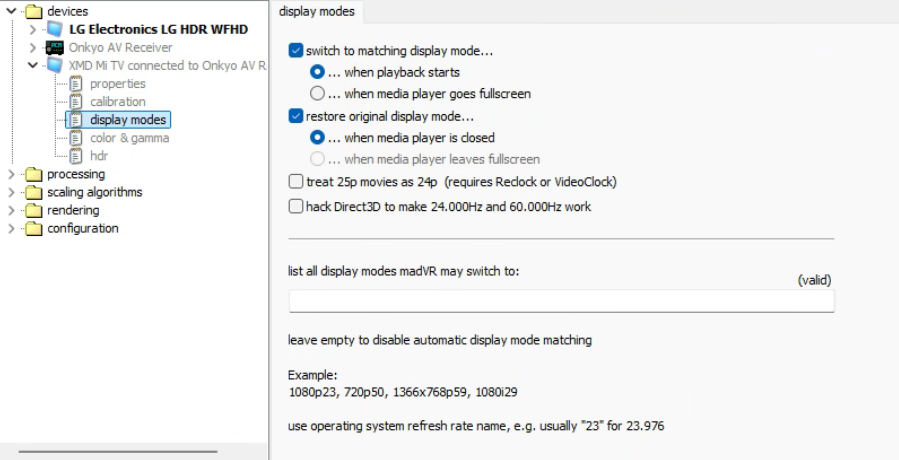Enable the hack Direct3D checkbox
The image size is (899, 460).
(x=295, y=206)
